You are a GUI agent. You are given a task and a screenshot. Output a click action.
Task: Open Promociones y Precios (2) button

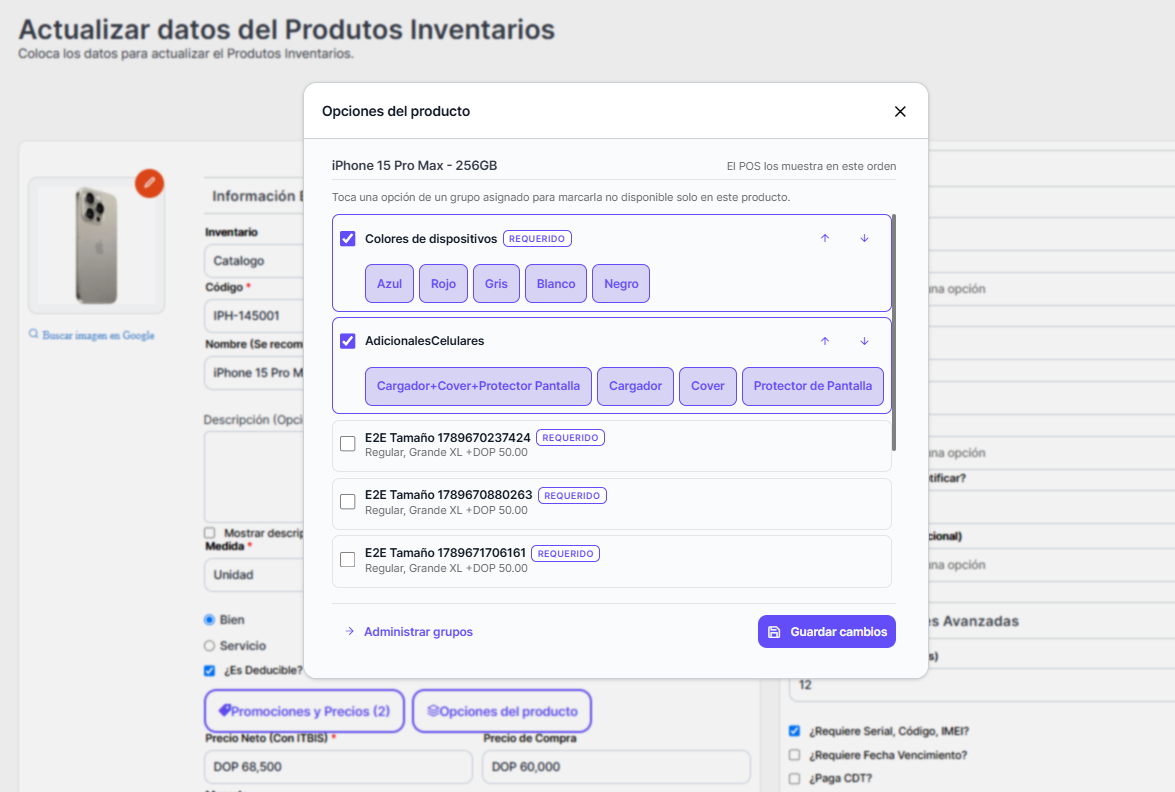303,711
